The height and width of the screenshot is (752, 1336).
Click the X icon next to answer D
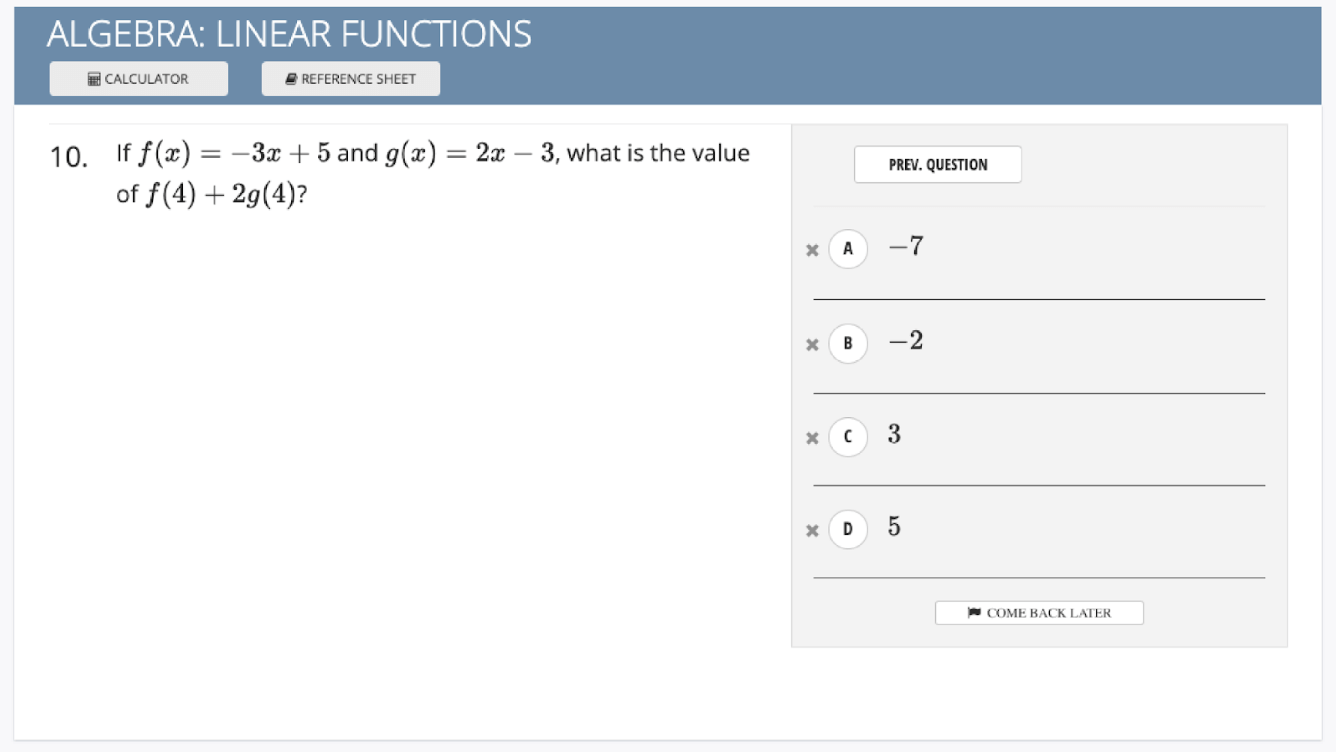pos(813,528)
